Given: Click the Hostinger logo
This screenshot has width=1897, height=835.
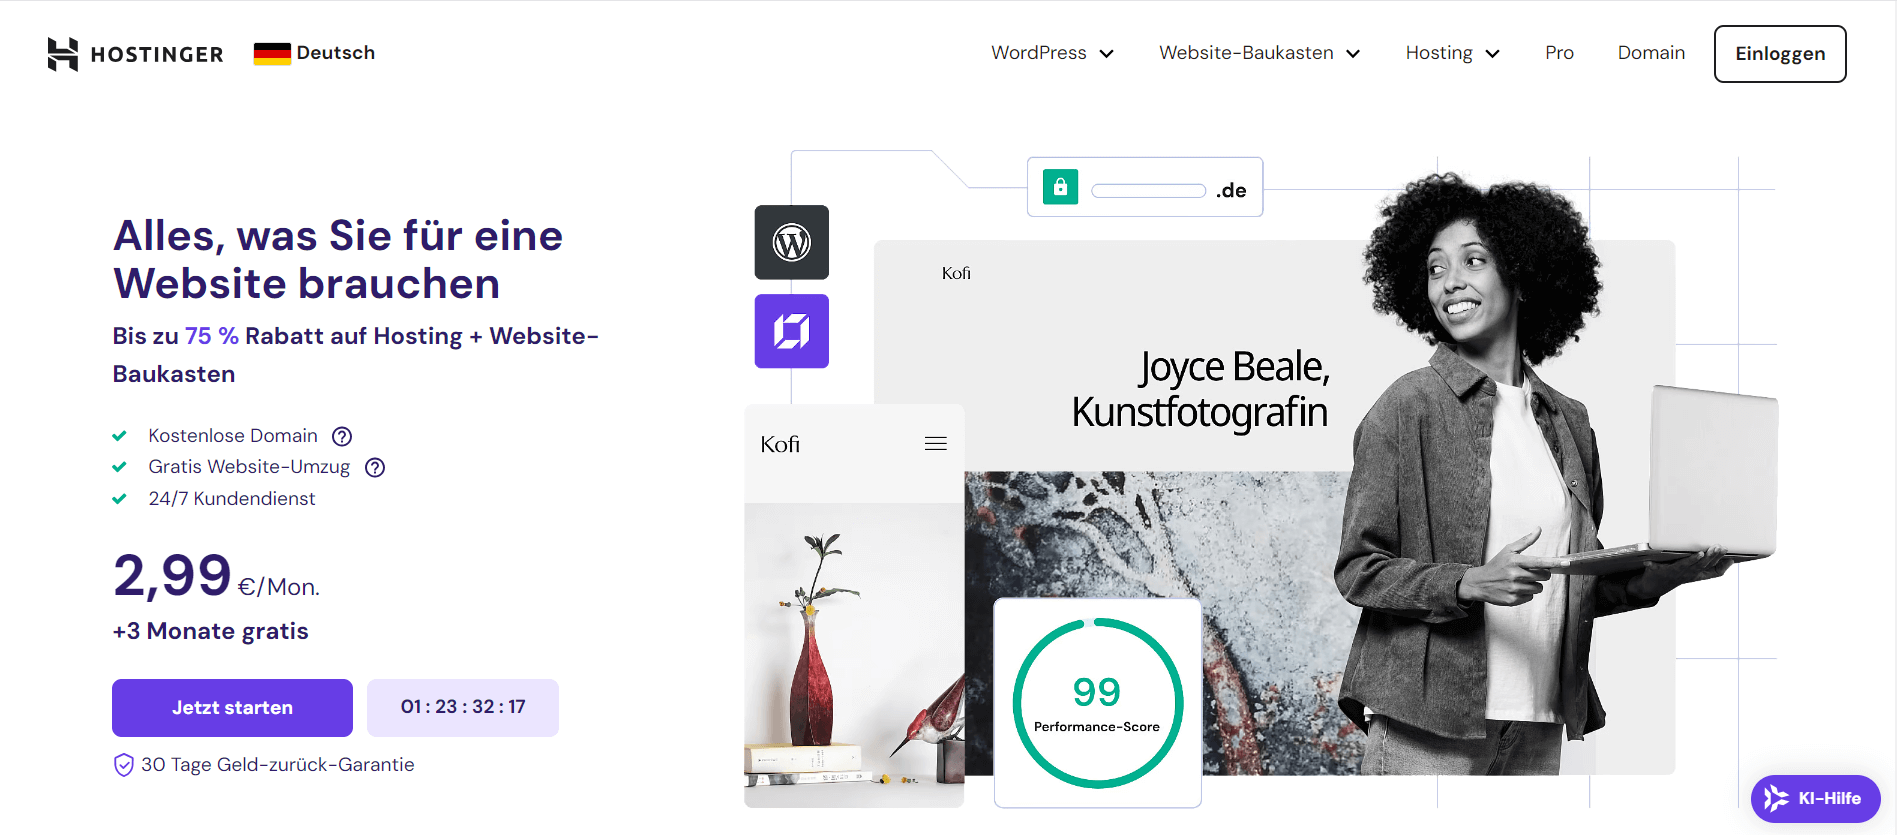Looking at the screenshot, I should click(x=135, y=54).
